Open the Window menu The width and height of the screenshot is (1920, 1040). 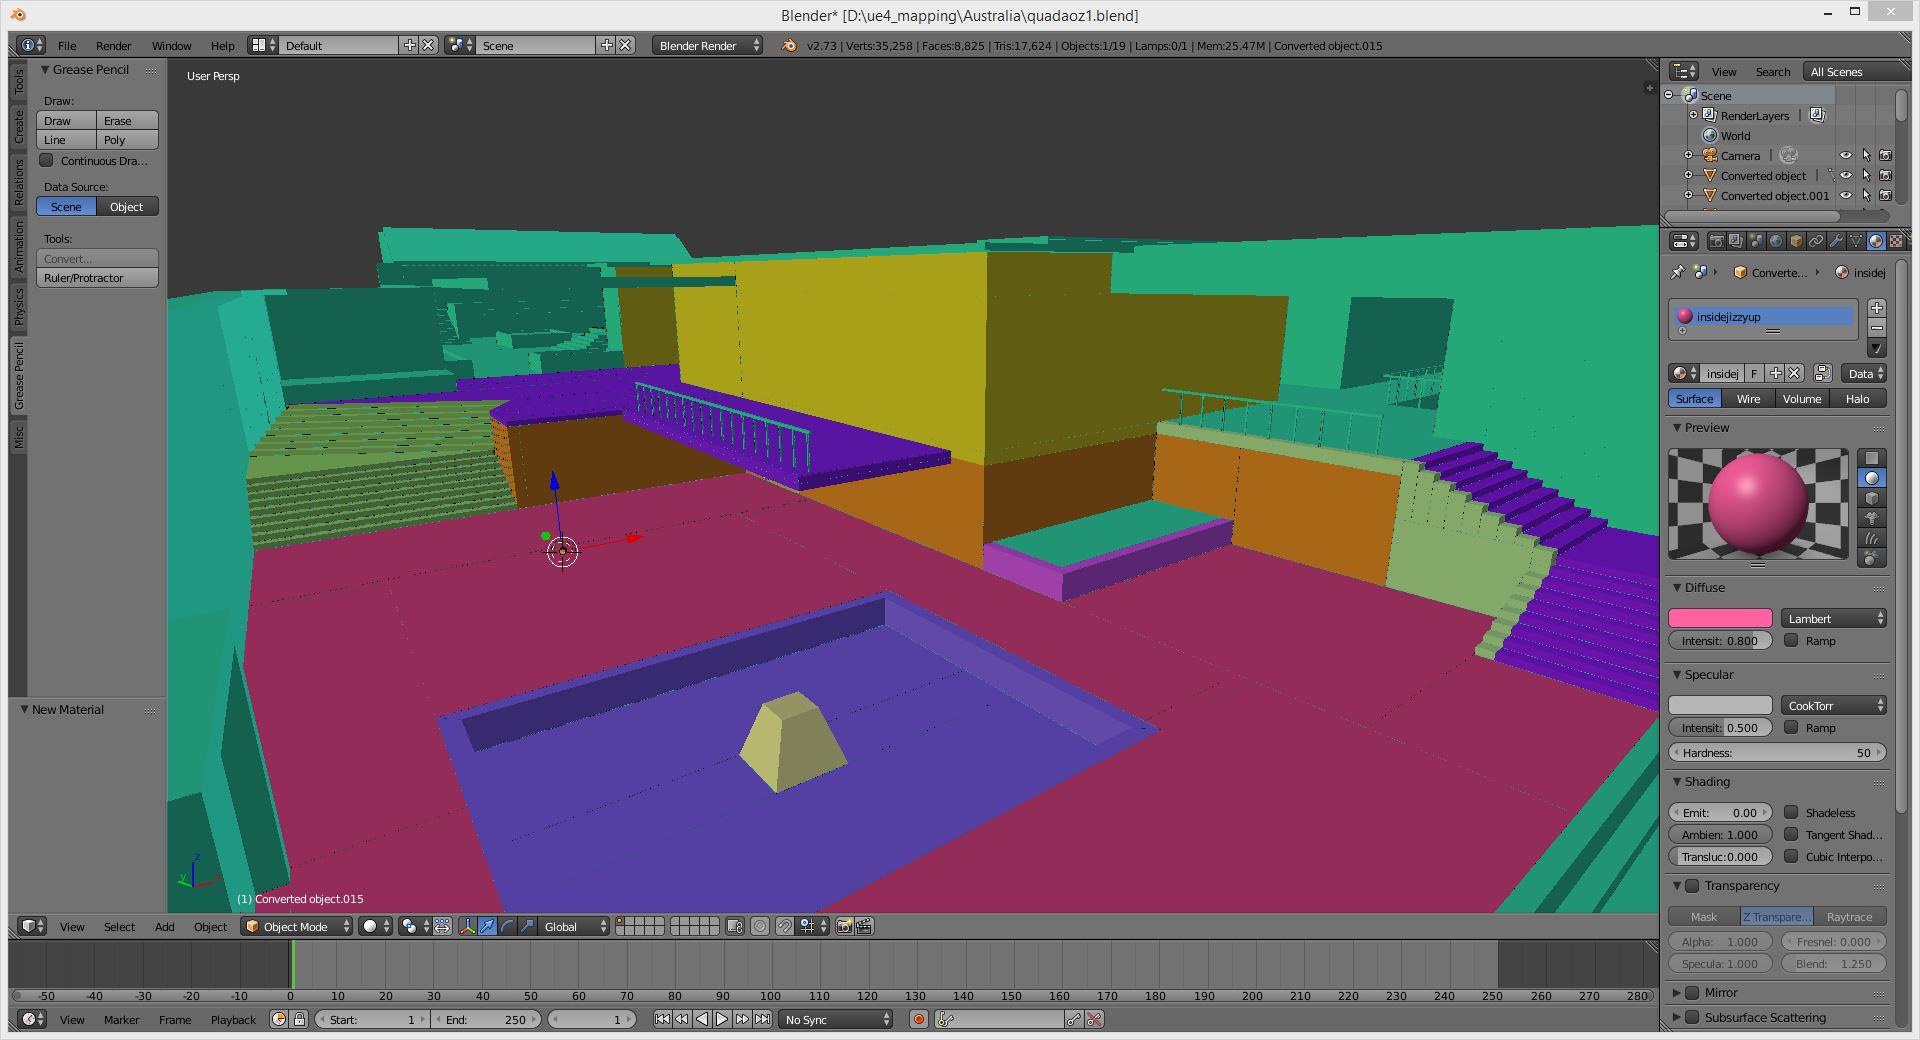point(171,45)
